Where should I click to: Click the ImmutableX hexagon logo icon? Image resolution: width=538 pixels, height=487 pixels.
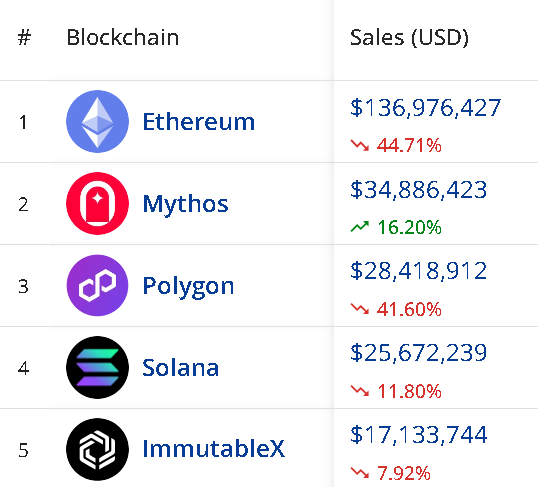[x=97, y=449]
